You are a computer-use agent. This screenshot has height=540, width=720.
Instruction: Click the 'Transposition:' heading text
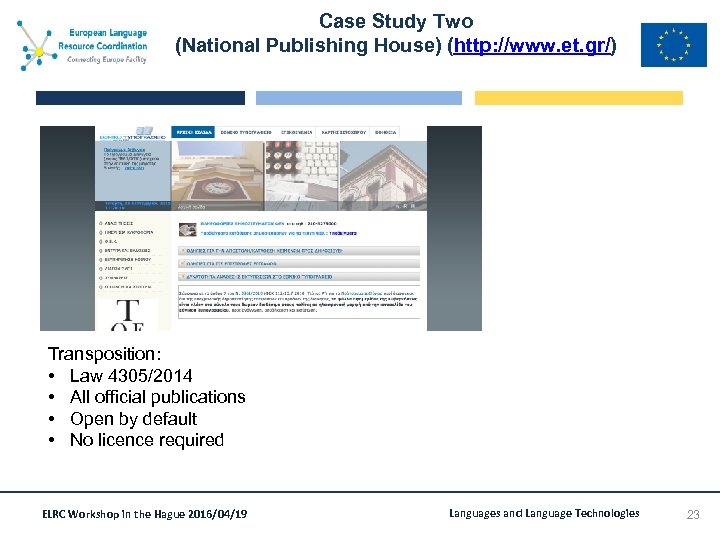[105, 354]
